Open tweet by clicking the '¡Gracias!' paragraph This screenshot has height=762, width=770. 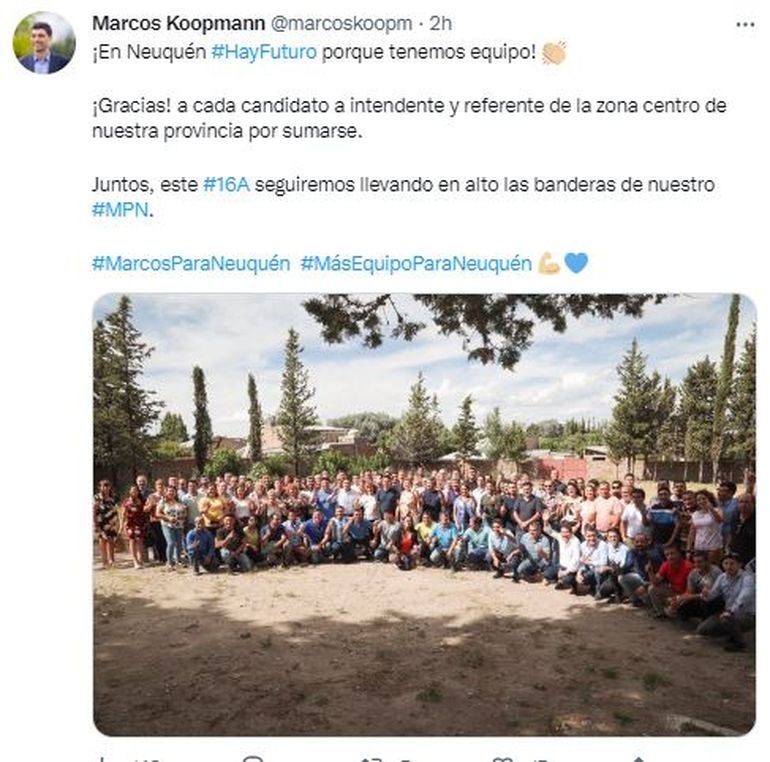point(409,118)
